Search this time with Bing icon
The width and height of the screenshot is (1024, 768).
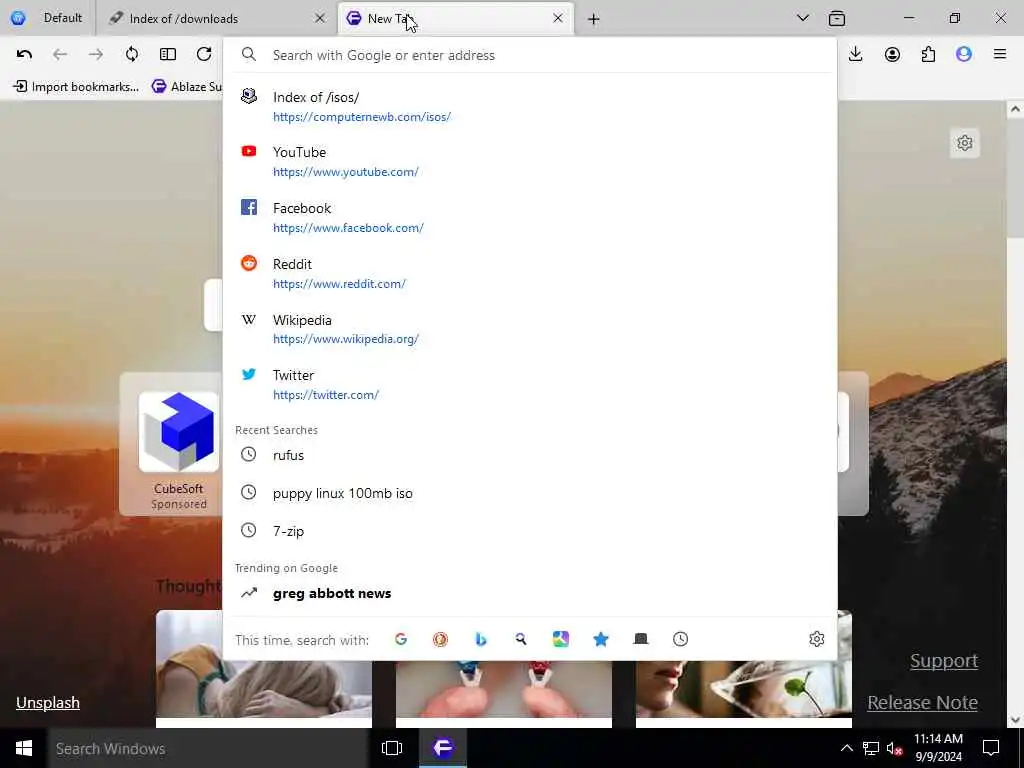pyautogui.click(x=481, y=639)
